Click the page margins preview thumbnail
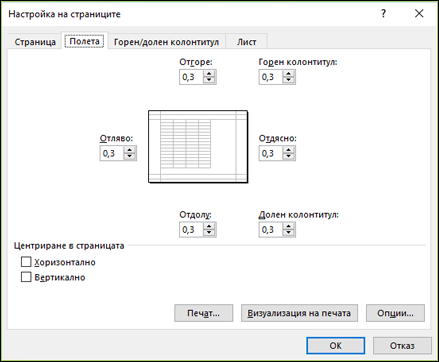The width and height of the screenshot is (439, 362). (198, 147)
